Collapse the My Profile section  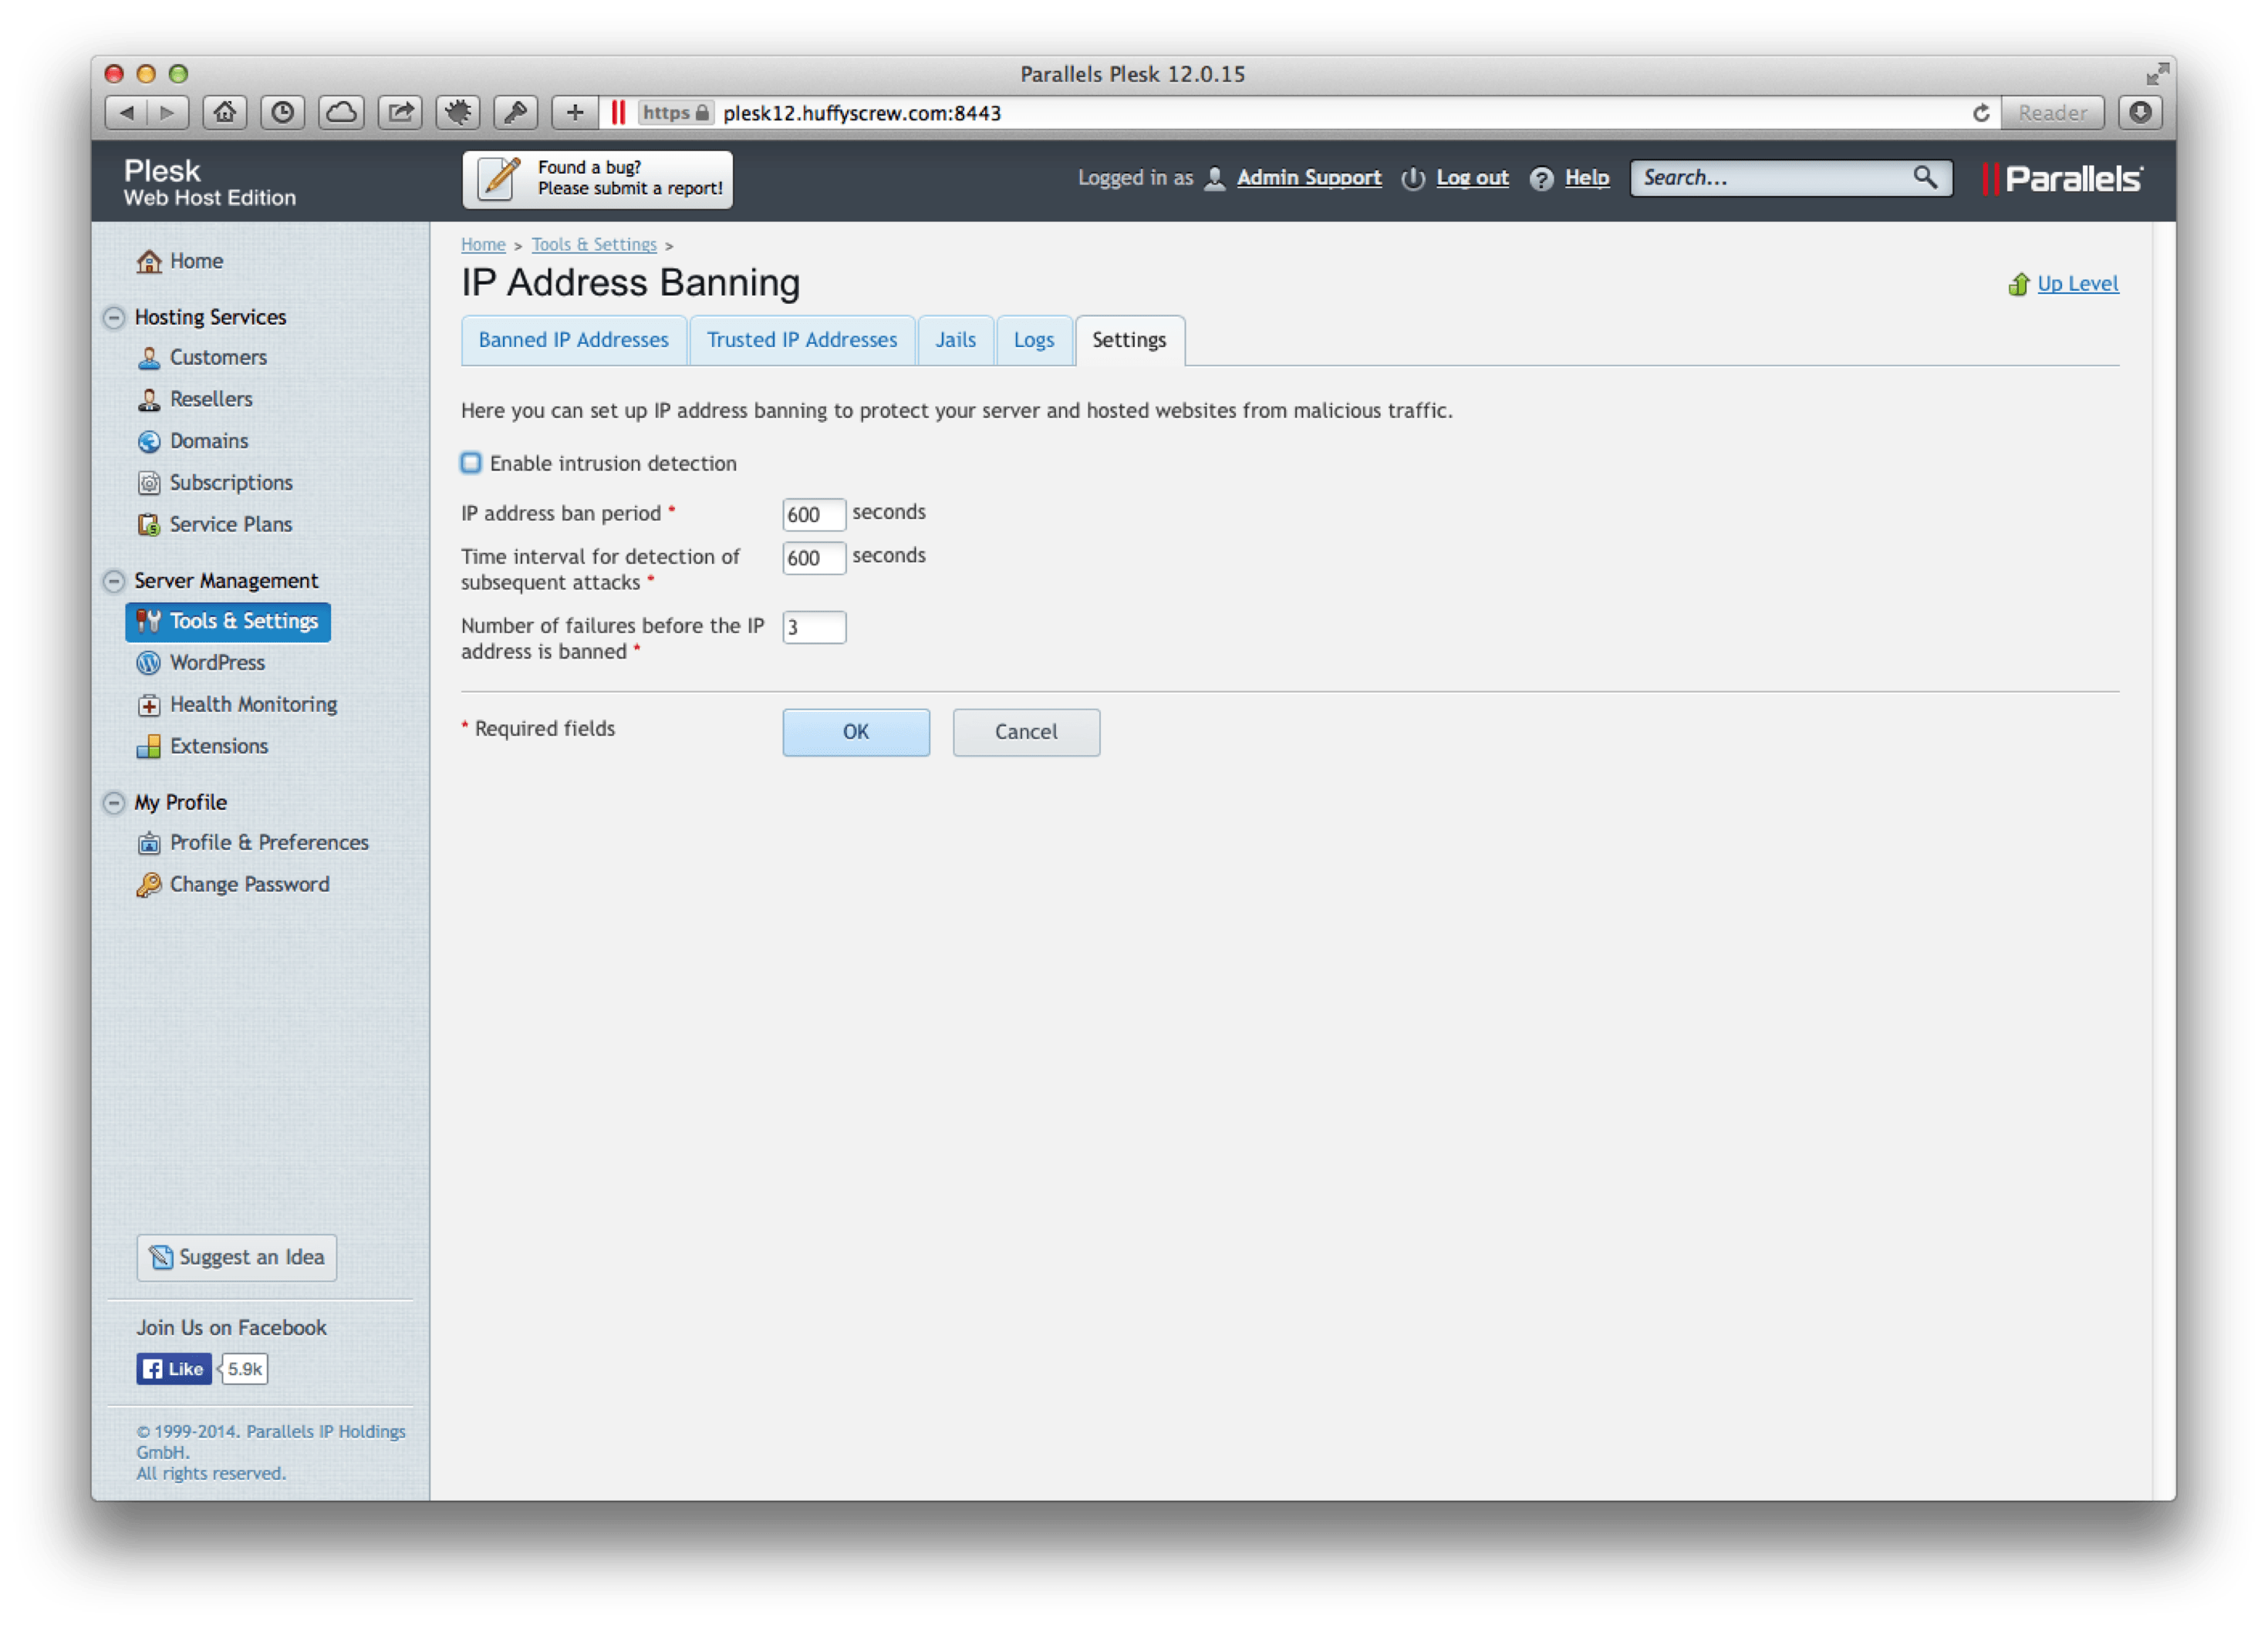tap(114, 803)
